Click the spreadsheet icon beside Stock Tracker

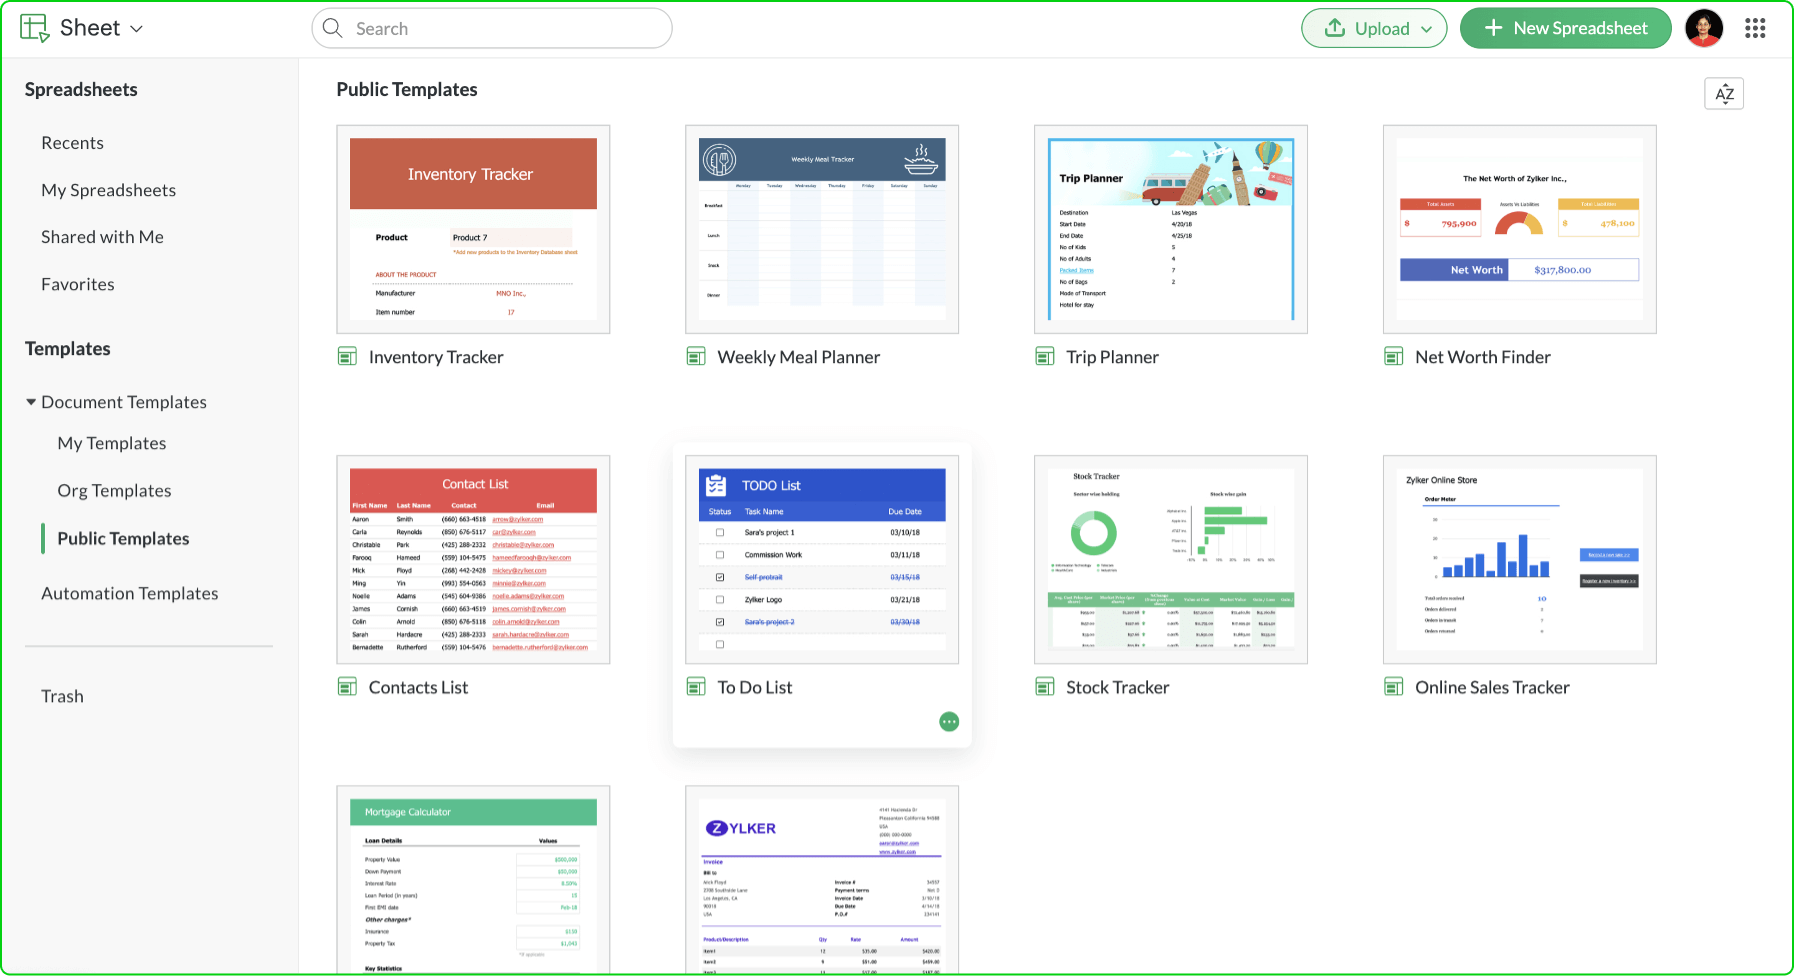1045,687
